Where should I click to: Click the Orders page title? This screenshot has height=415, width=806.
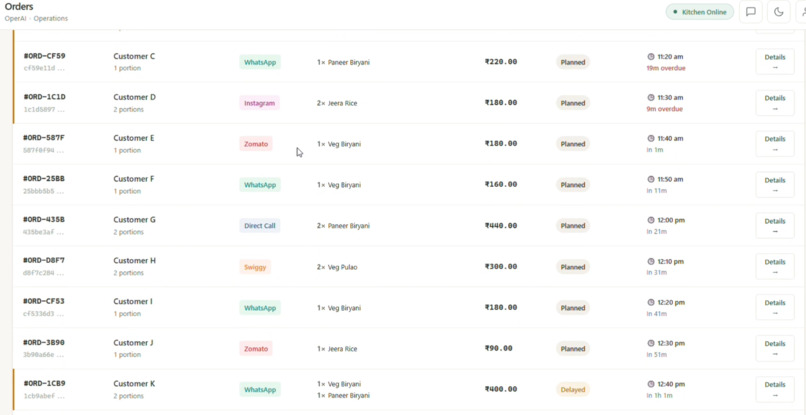point(19,7)
